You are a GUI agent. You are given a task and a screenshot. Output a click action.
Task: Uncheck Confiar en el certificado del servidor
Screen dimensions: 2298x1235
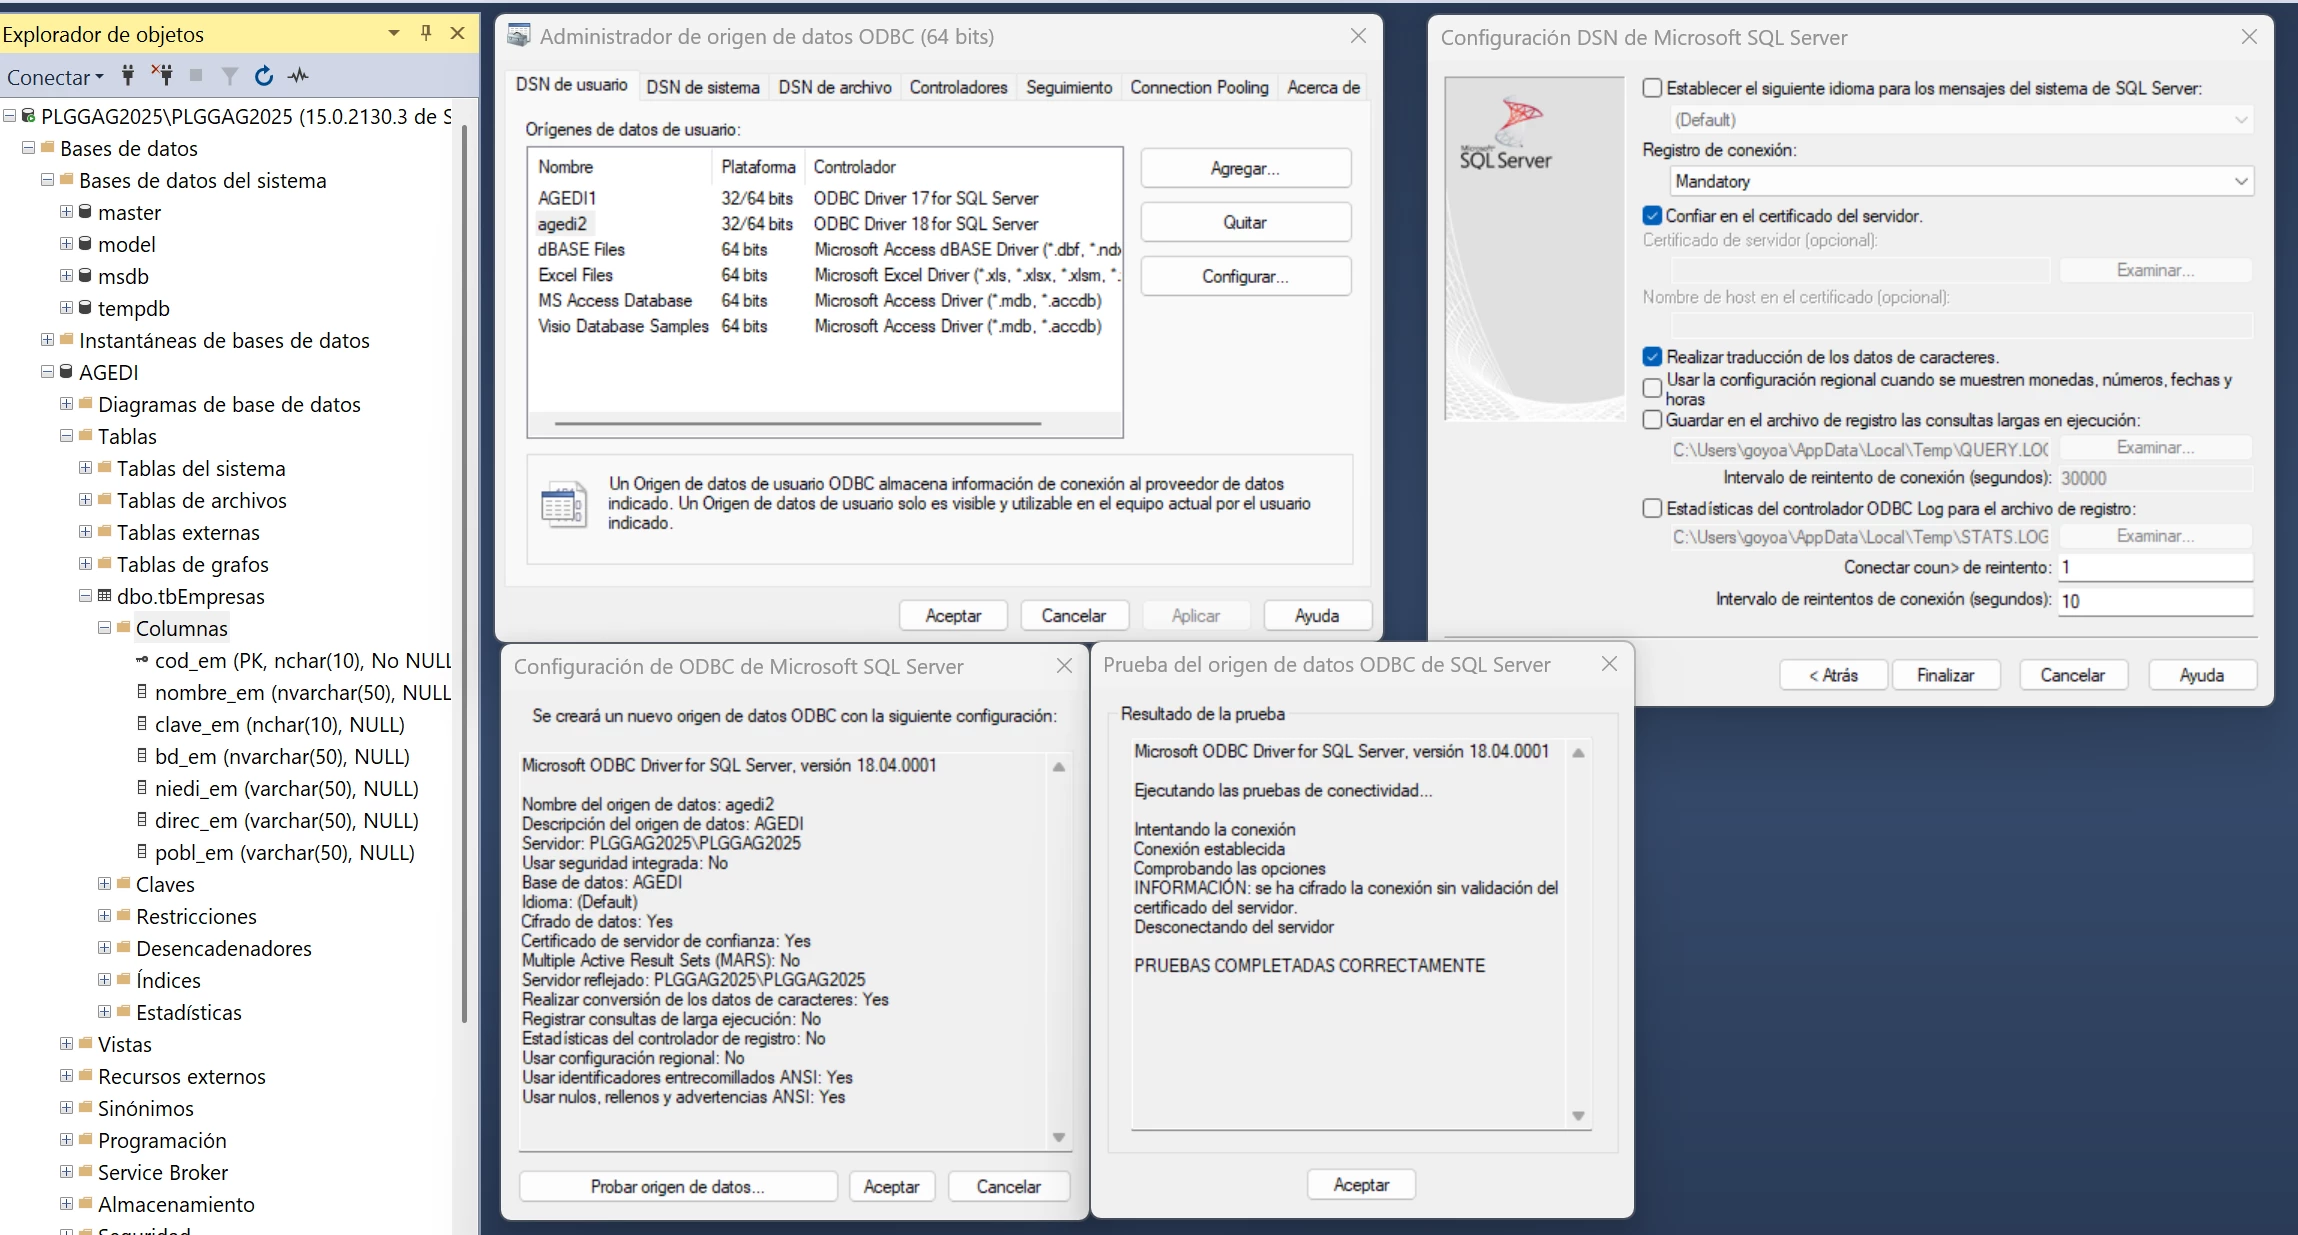coord(1652,215)
